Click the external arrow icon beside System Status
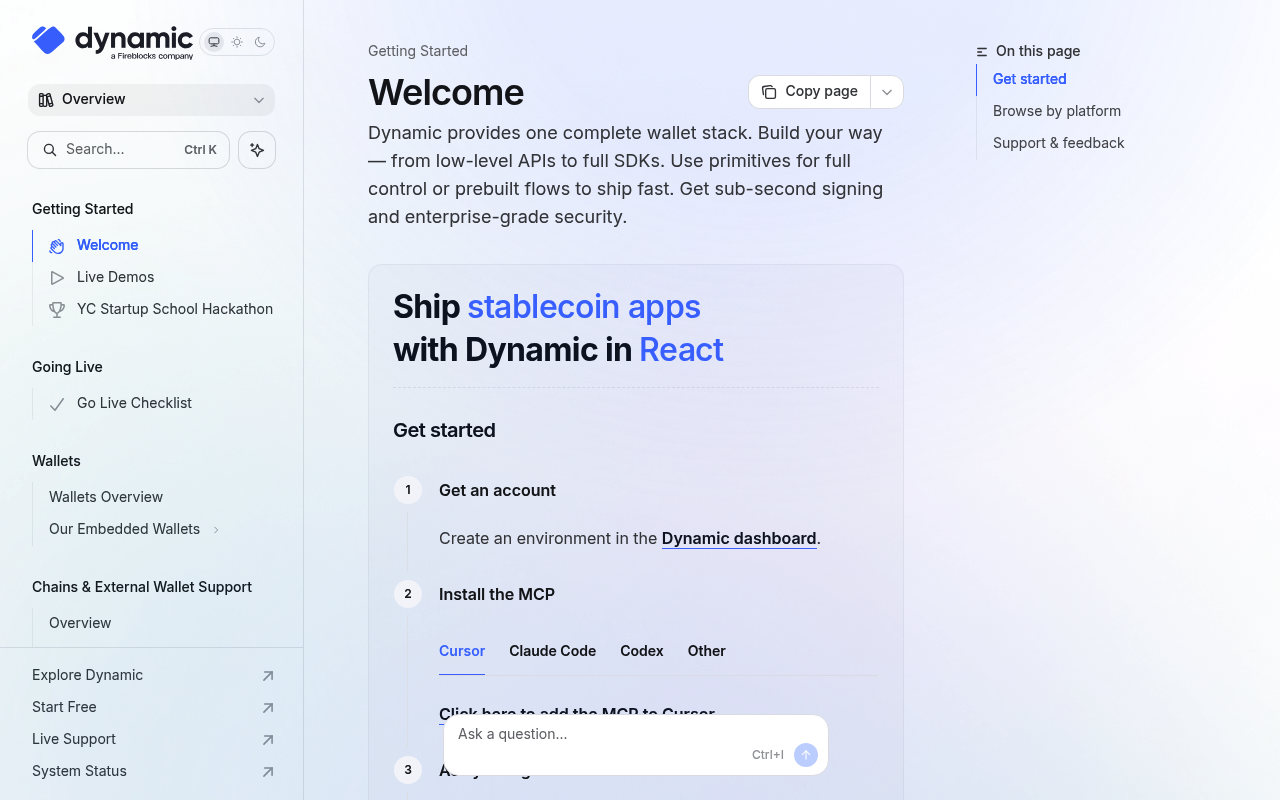The image size is (1280, 800). 267,772
